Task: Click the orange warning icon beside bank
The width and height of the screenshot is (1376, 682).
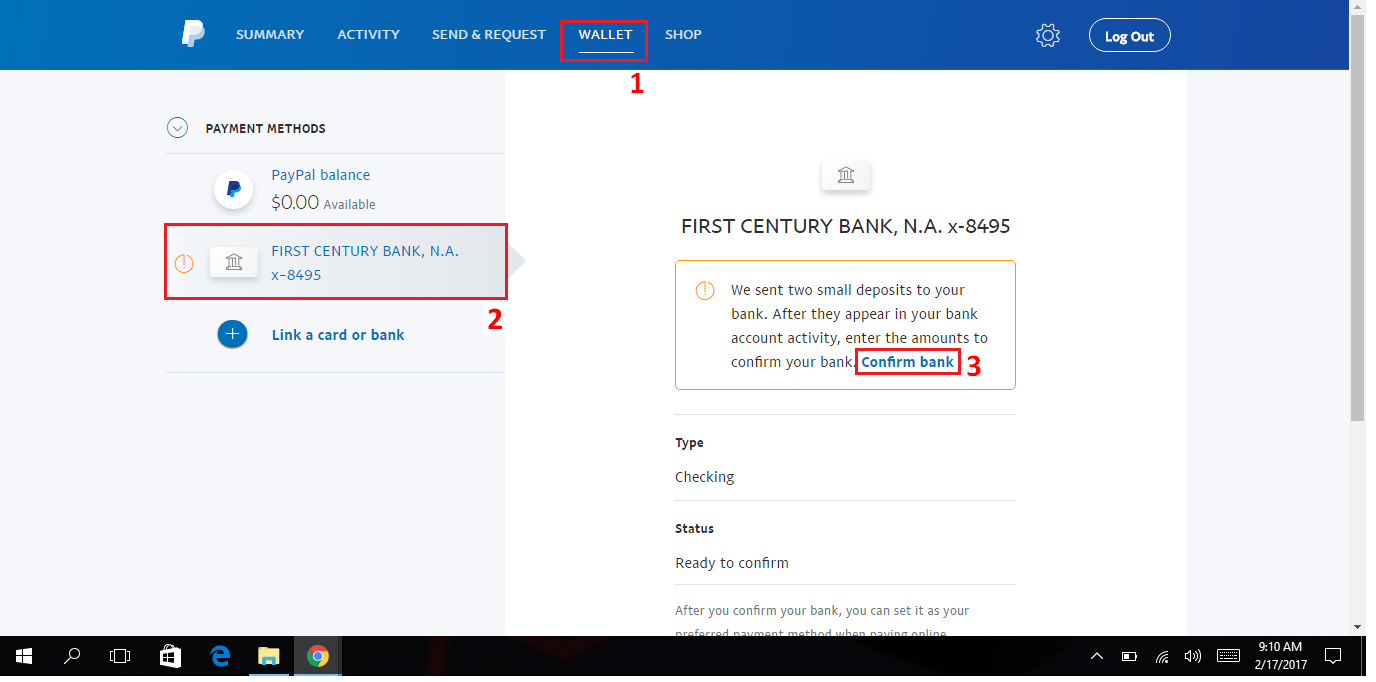Action: [184, 263]
